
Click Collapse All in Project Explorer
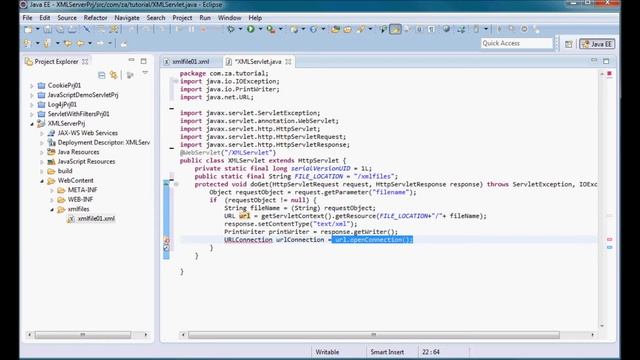pyautogui.click(x=102, y=75)
